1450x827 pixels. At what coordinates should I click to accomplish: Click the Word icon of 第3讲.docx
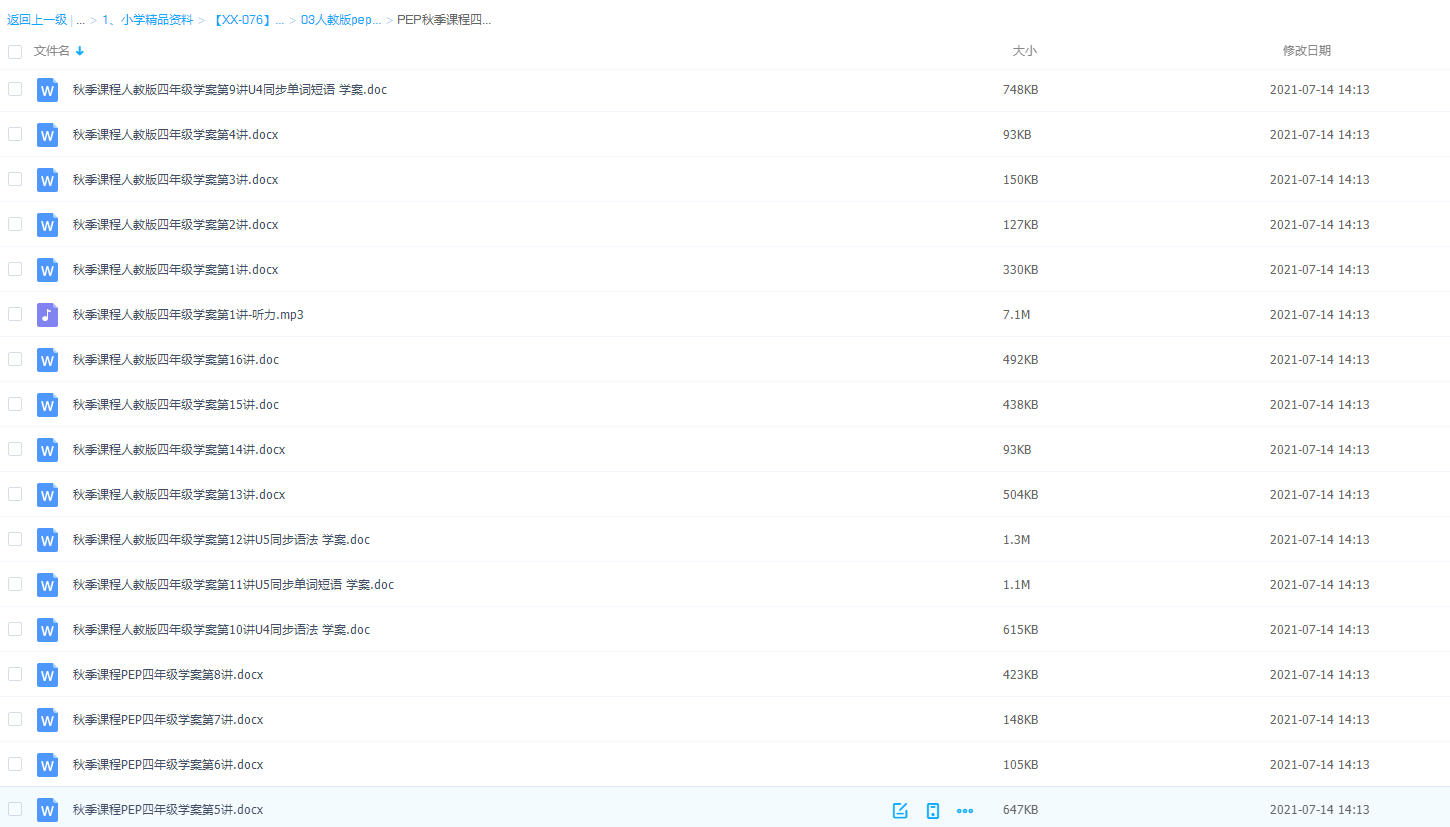47,180
